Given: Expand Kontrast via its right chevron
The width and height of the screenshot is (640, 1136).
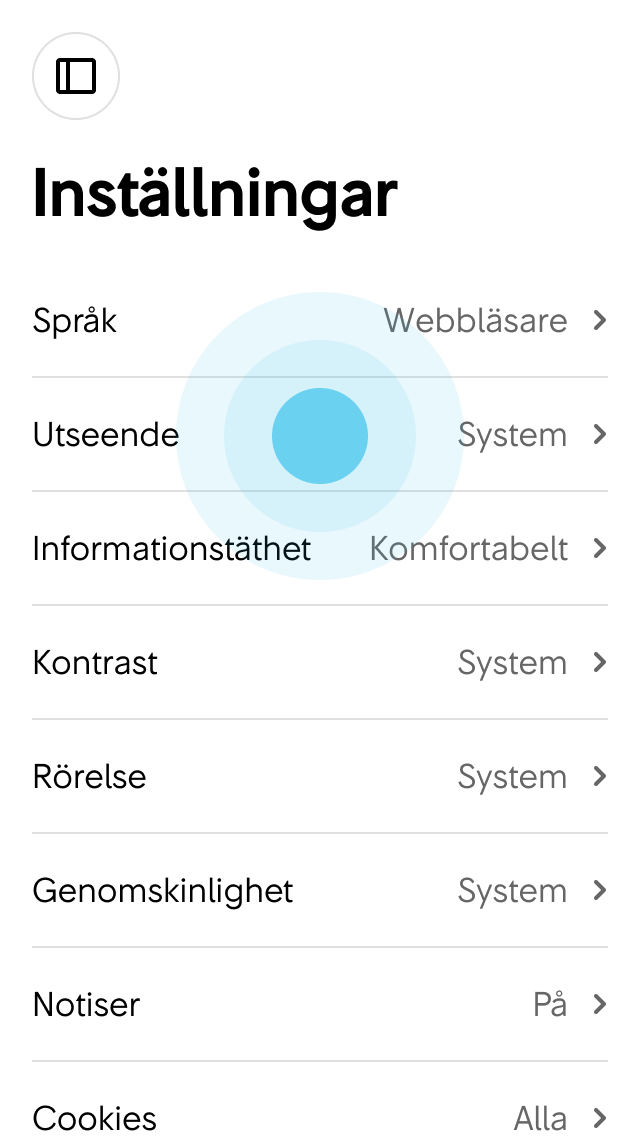Looking at the screenshot, I should point(599,662).
